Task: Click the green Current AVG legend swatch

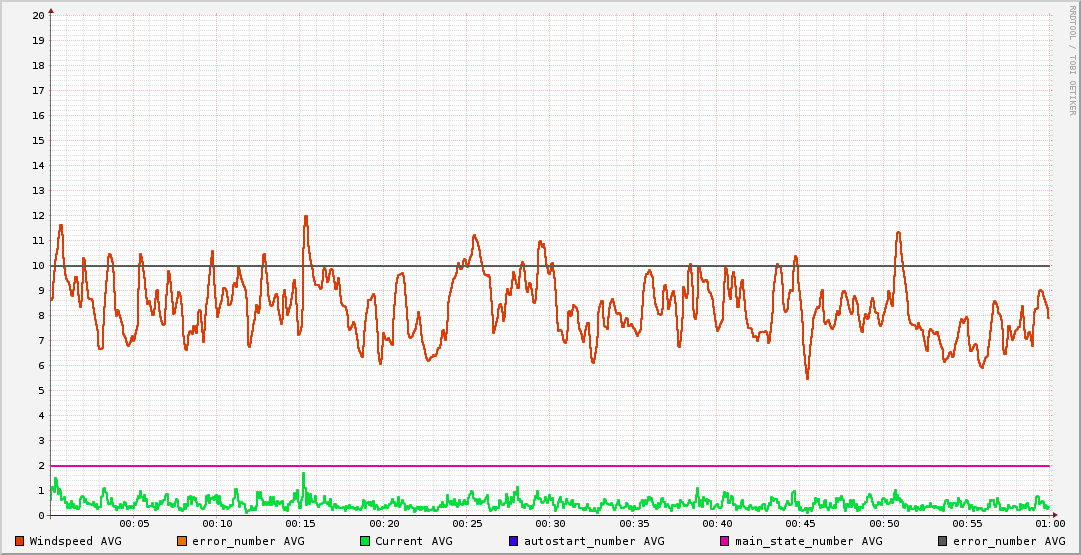Action: point(365,541)
